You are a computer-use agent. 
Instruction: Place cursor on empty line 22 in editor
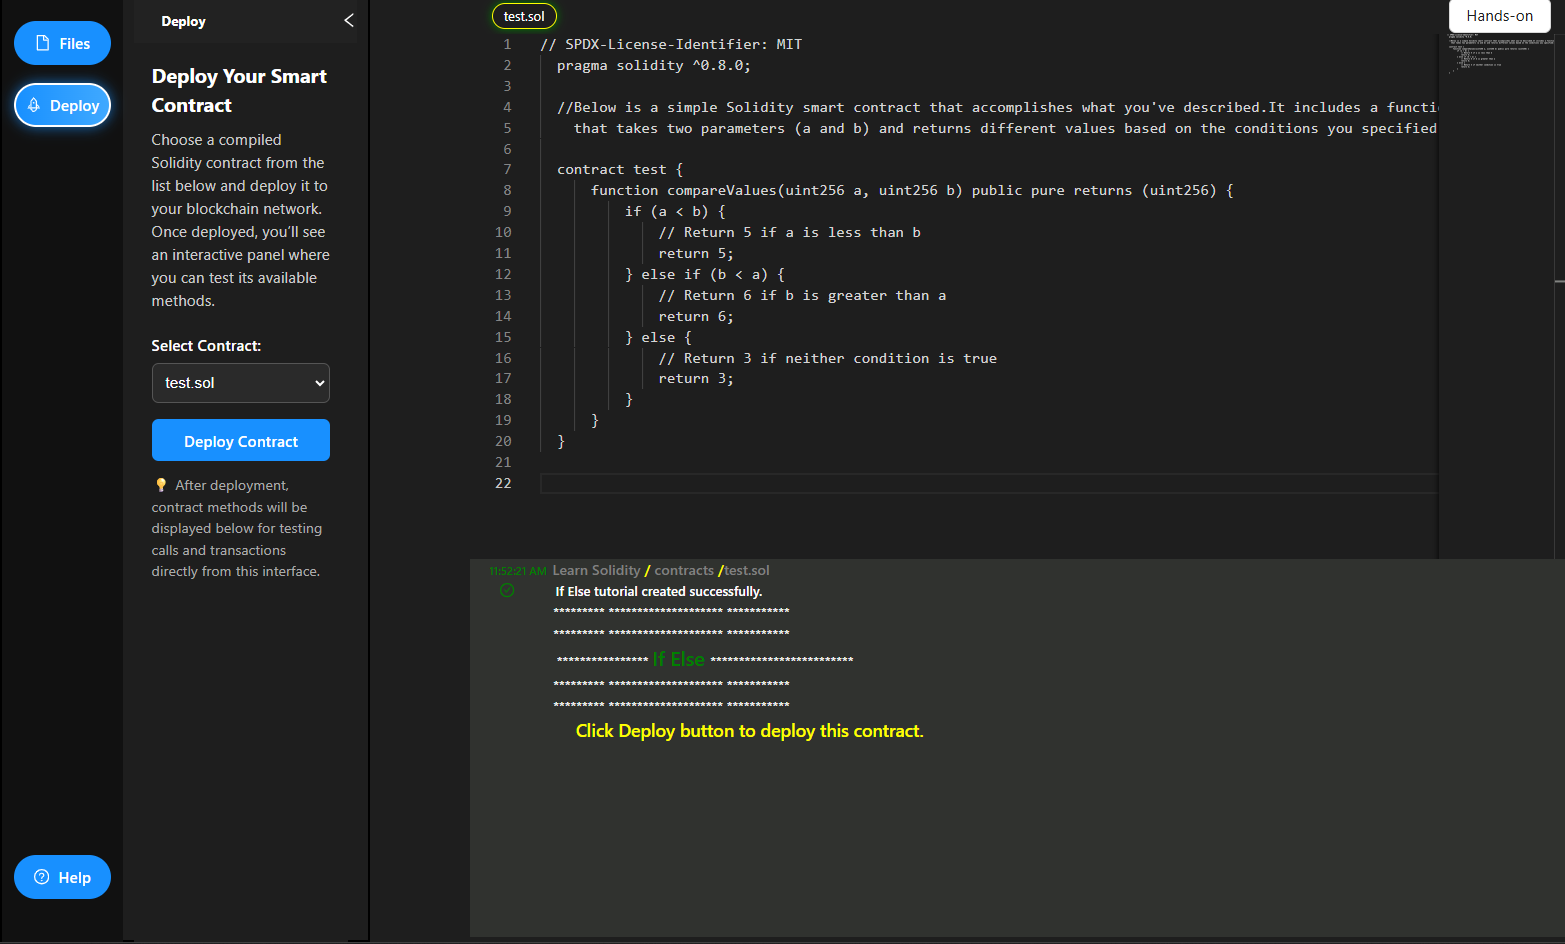[x=800, y=483]
